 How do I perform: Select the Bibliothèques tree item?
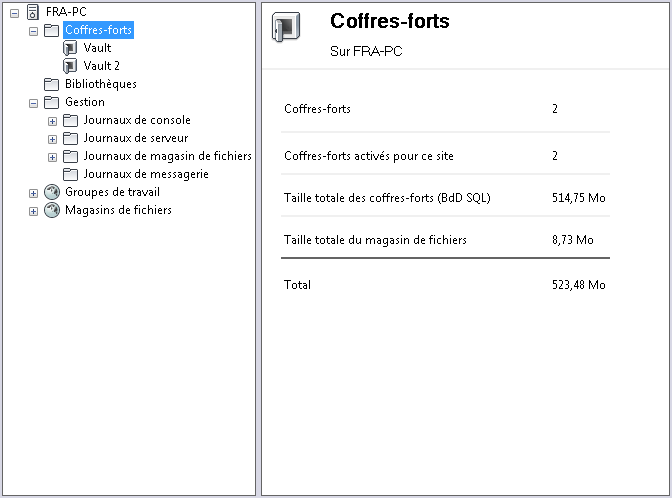(x=100, y=84)
